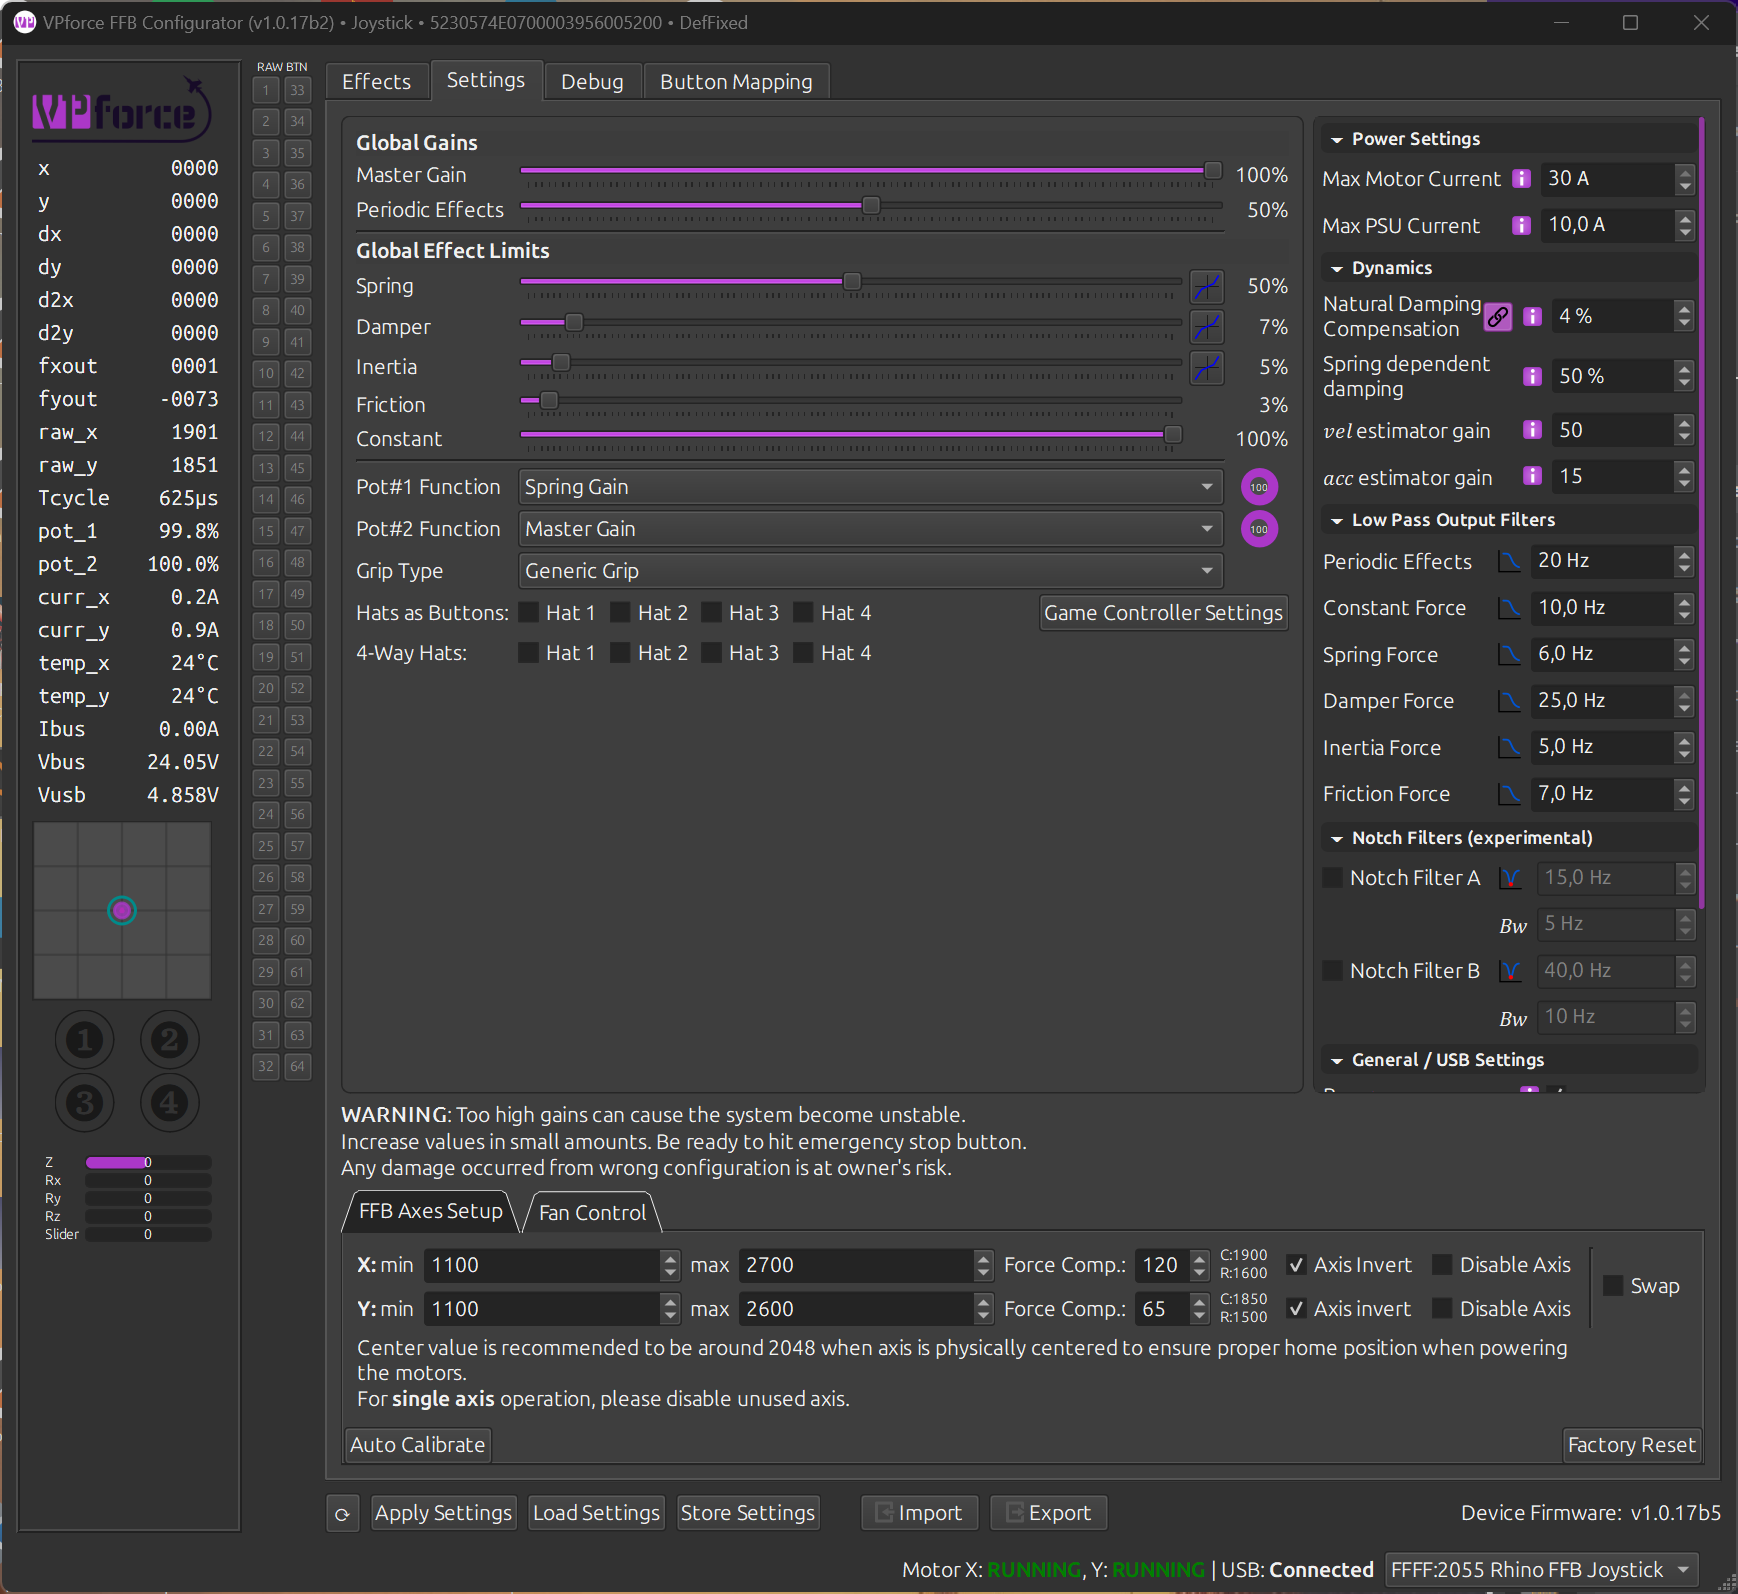
Task: Click the Inertia effect curve icon
Action: [x=1206, y=368]
